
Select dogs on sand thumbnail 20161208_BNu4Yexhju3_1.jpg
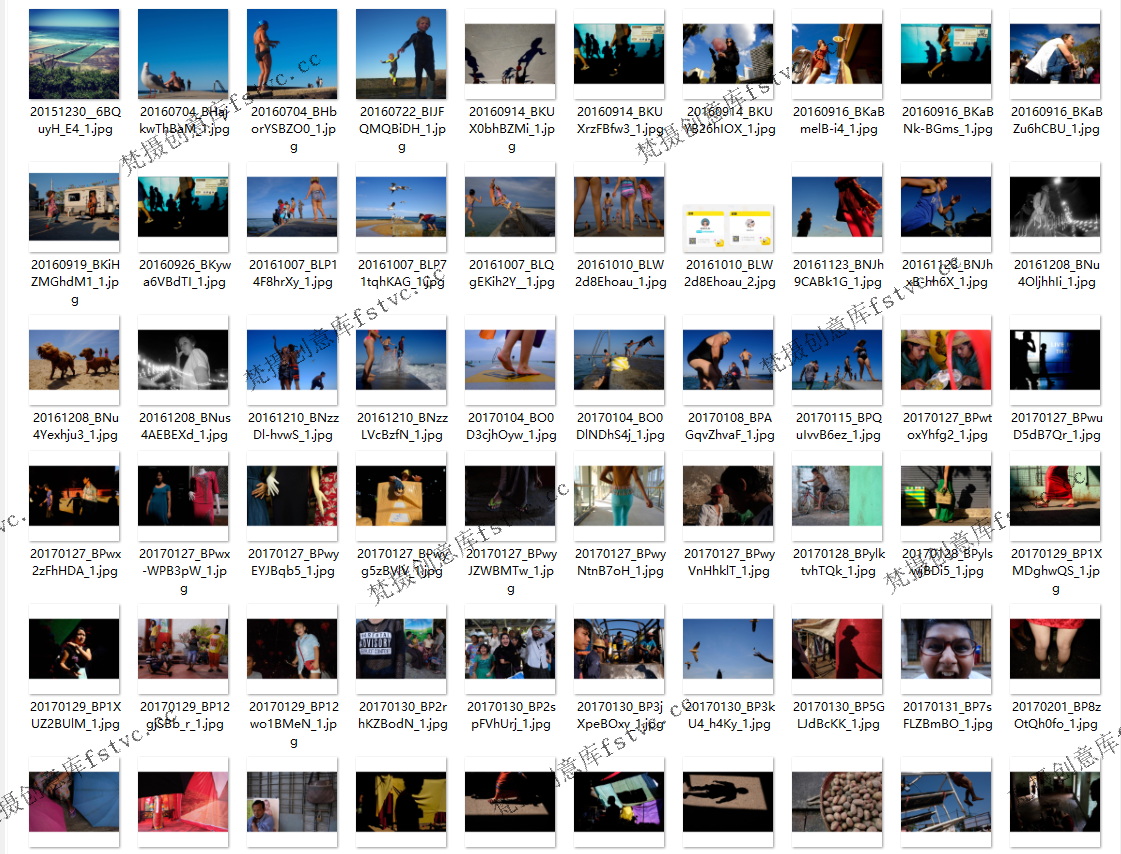[74, 359]
